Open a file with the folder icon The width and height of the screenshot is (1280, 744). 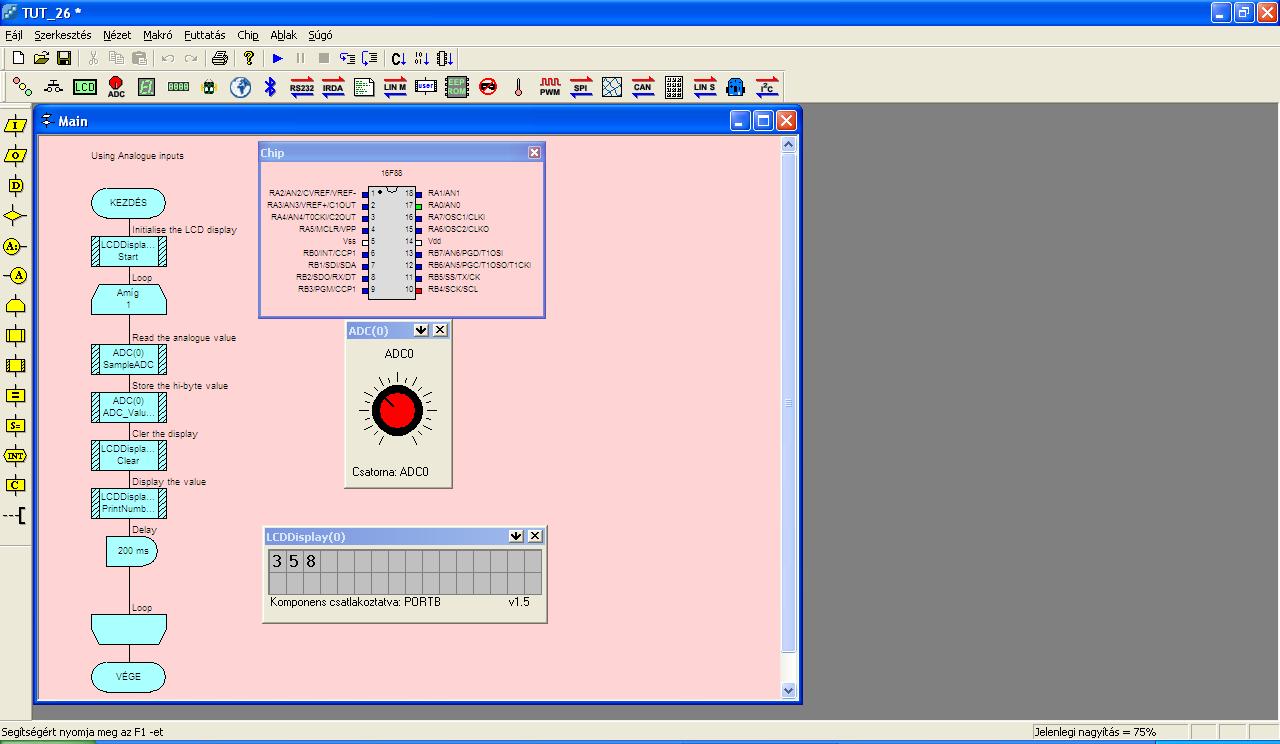point(41,59)
